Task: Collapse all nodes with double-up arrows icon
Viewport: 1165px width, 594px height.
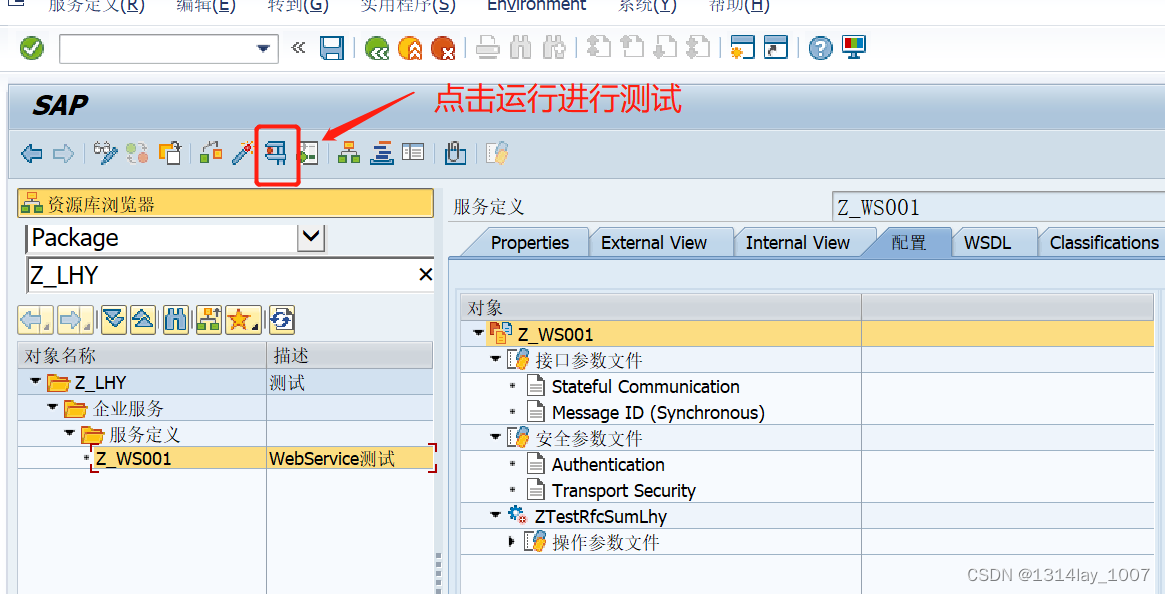Action: (143, 320)
